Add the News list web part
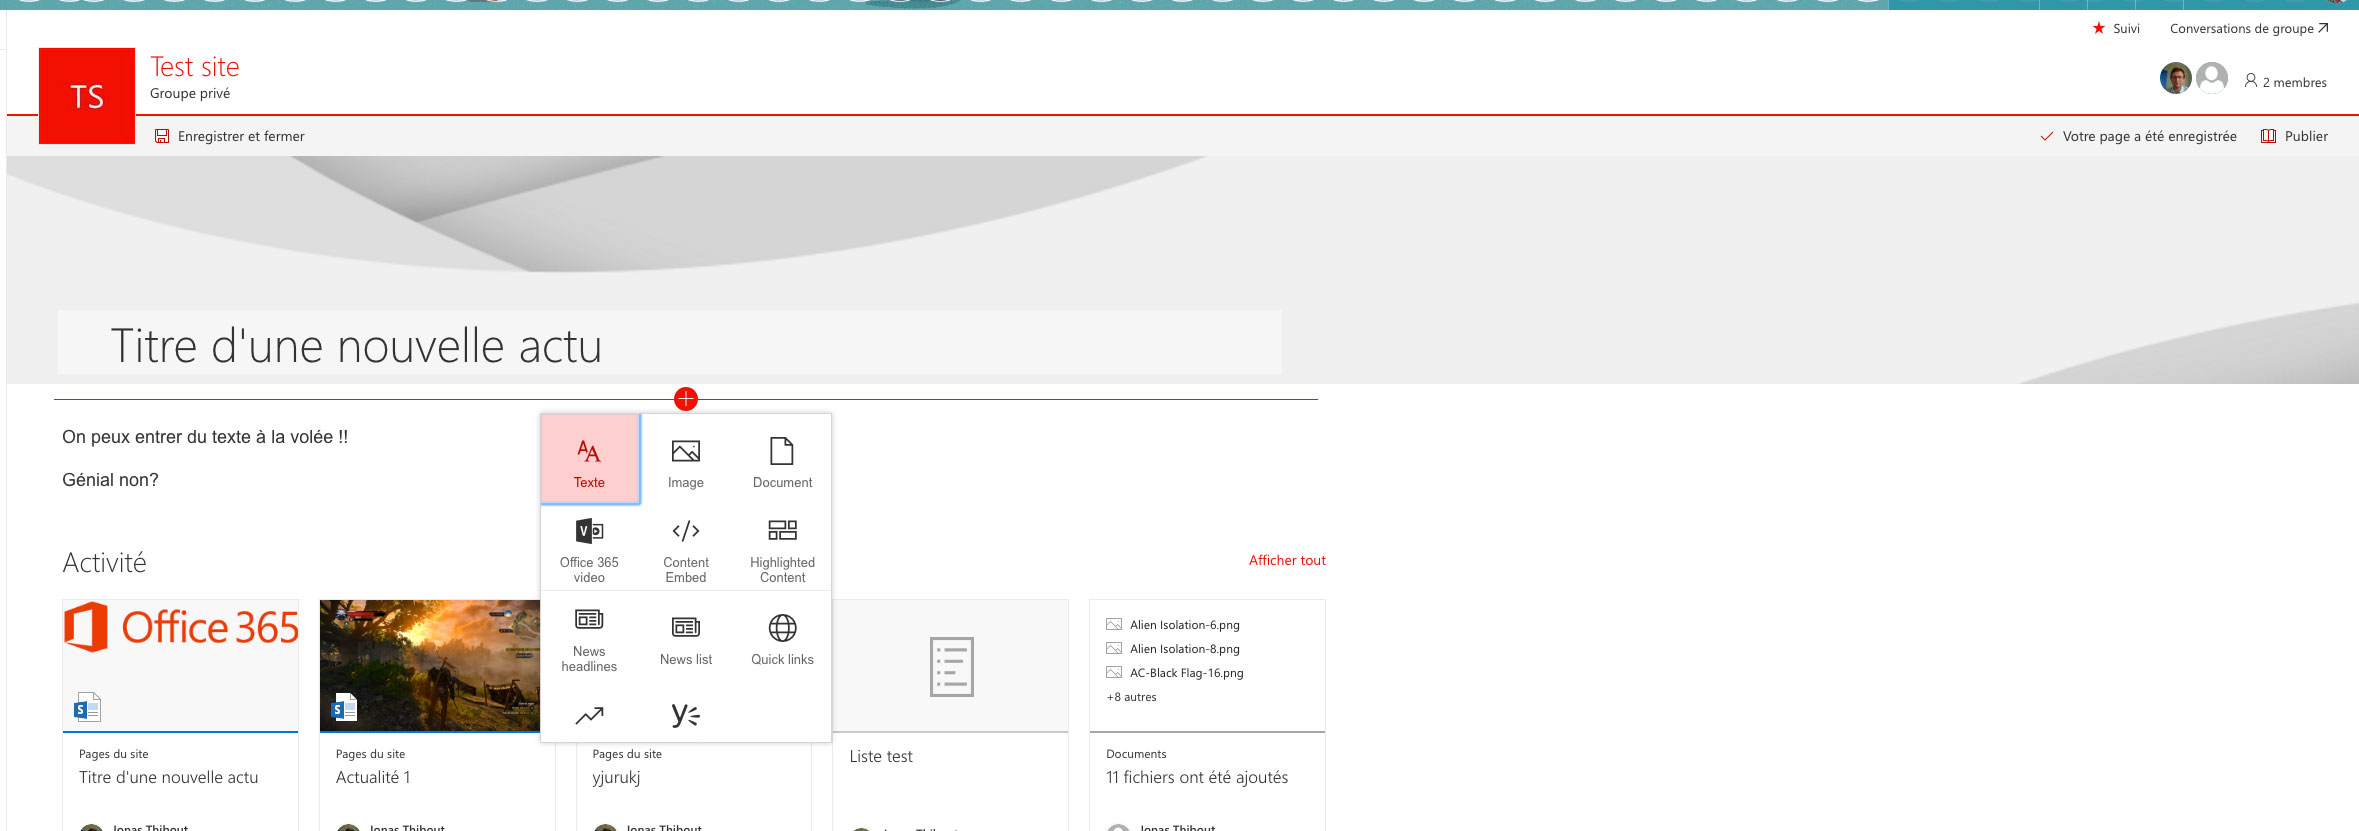 [x=686, y=639]
